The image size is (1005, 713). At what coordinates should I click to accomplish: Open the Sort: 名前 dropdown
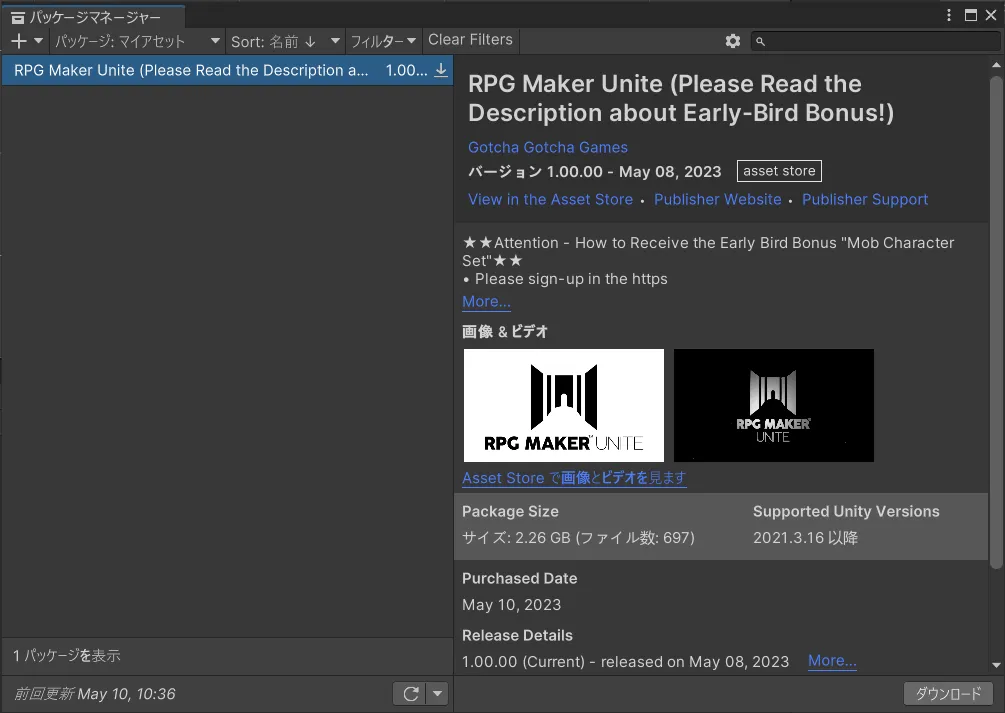click(x=283, y=41)
